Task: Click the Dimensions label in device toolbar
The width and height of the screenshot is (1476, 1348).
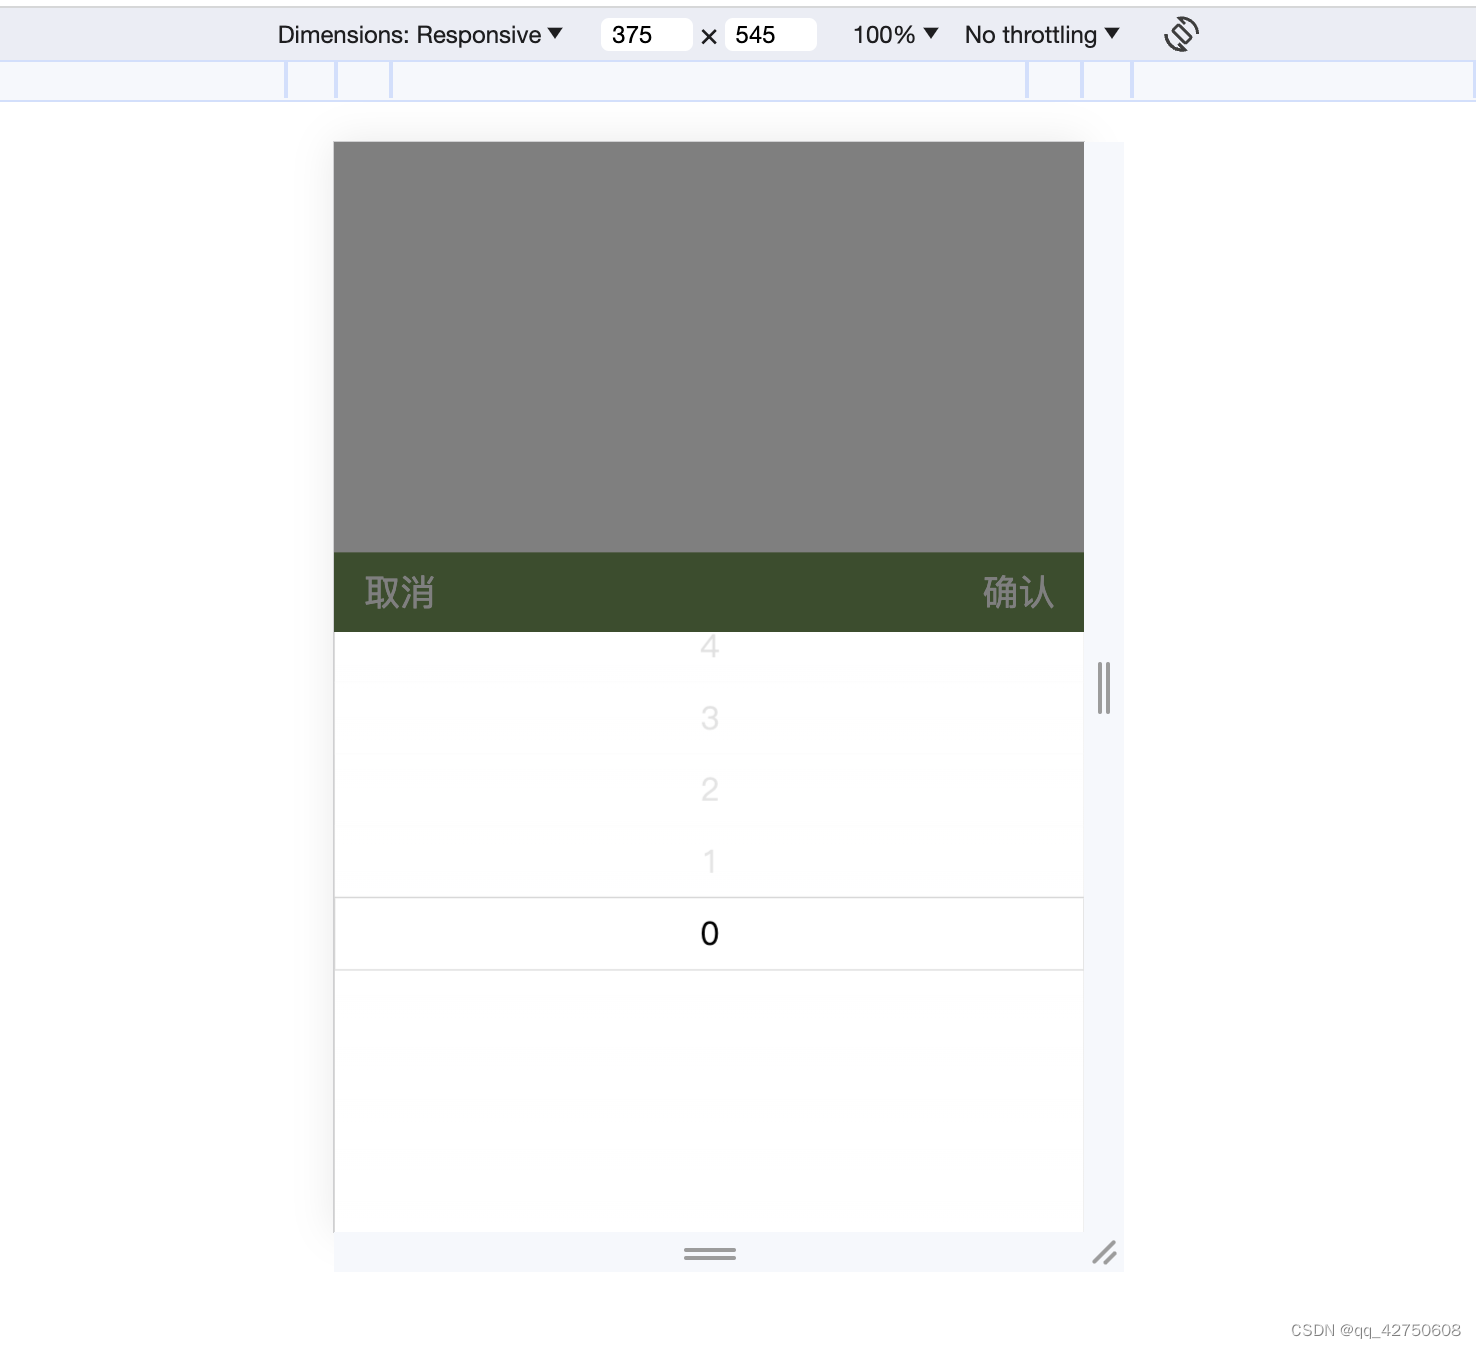Action: pyautogui.click(x=340, y=33)
